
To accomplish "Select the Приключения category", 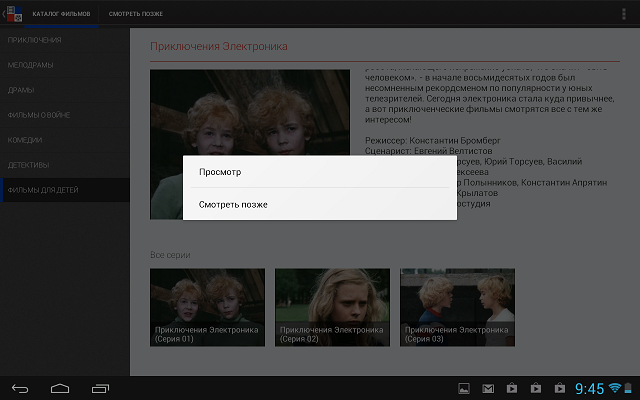I will click(65, 40).
